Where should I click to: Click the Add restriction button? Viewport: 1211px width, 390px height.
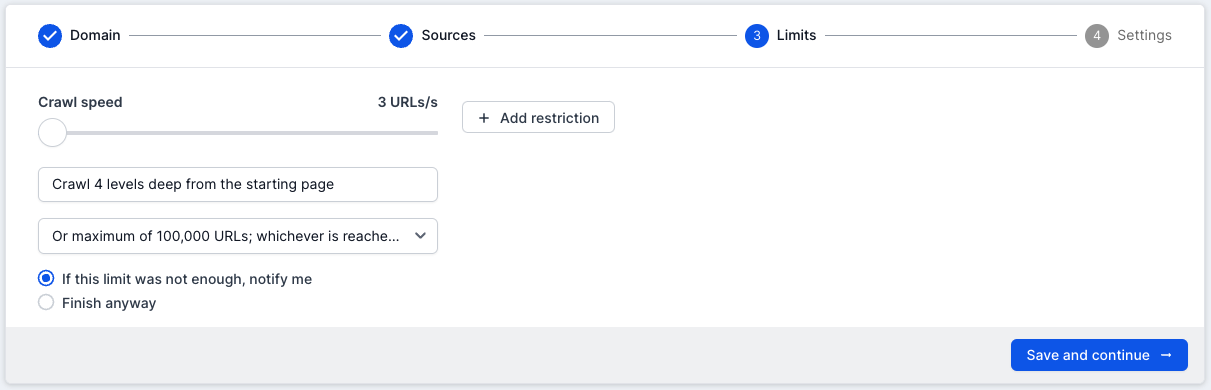[x=538, y=118]
